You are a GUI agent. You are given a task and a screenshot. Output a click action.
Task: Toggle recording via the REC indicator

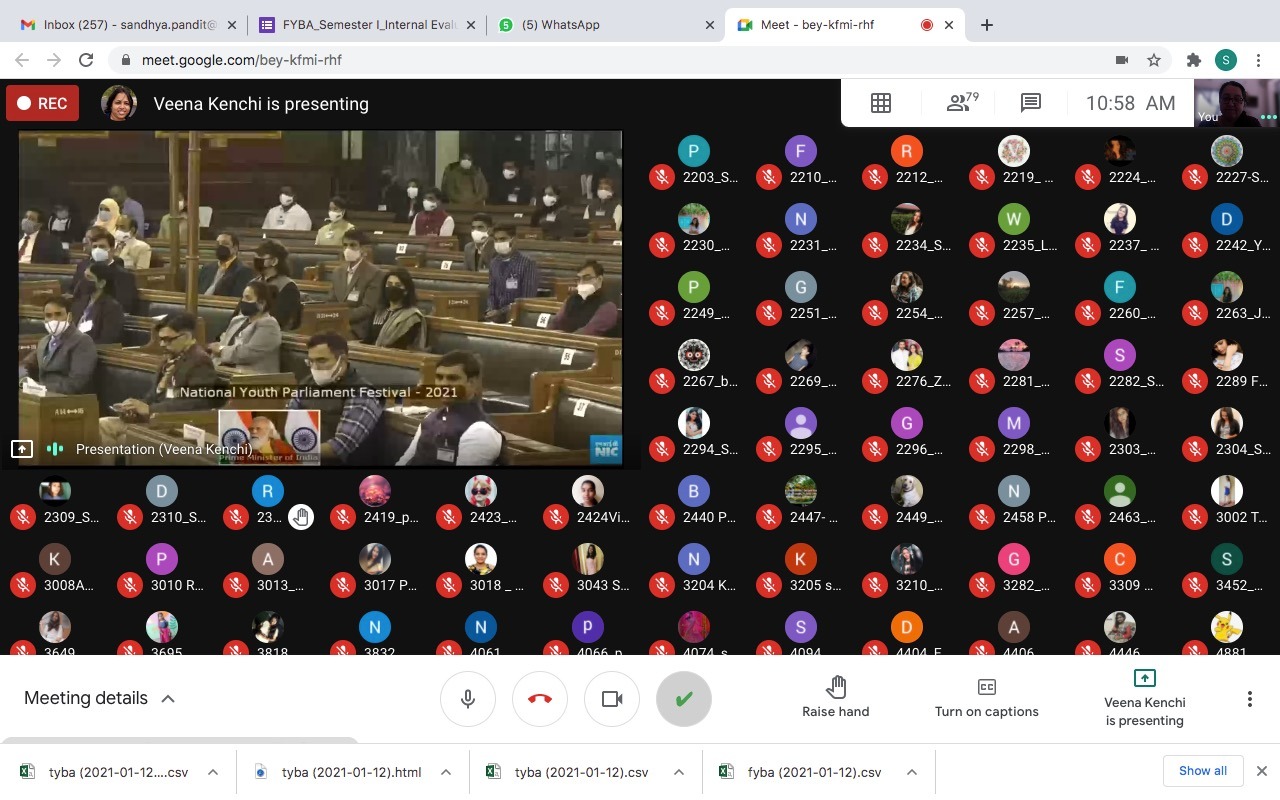point(42,102)
